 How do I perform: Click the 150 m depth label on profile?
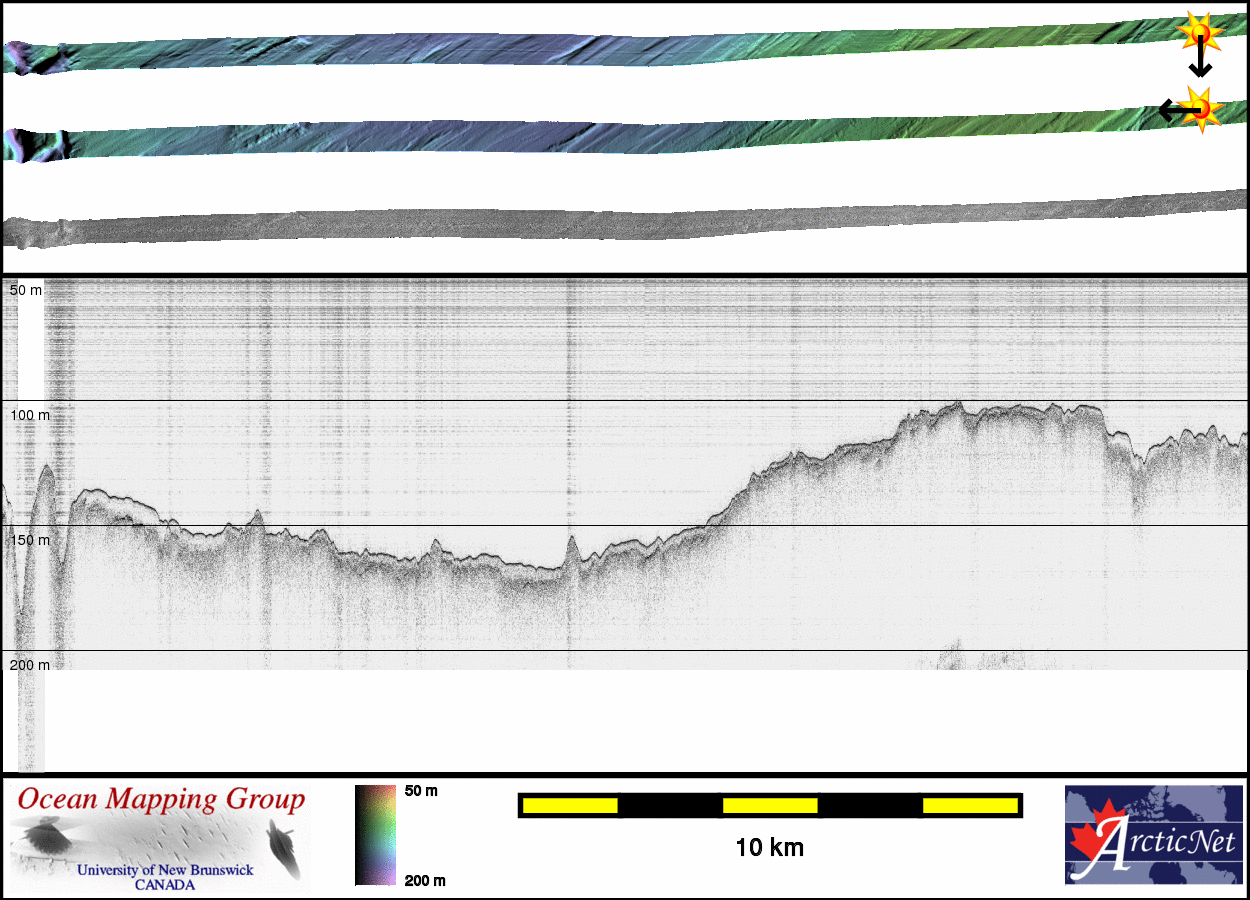pos(29,540)
